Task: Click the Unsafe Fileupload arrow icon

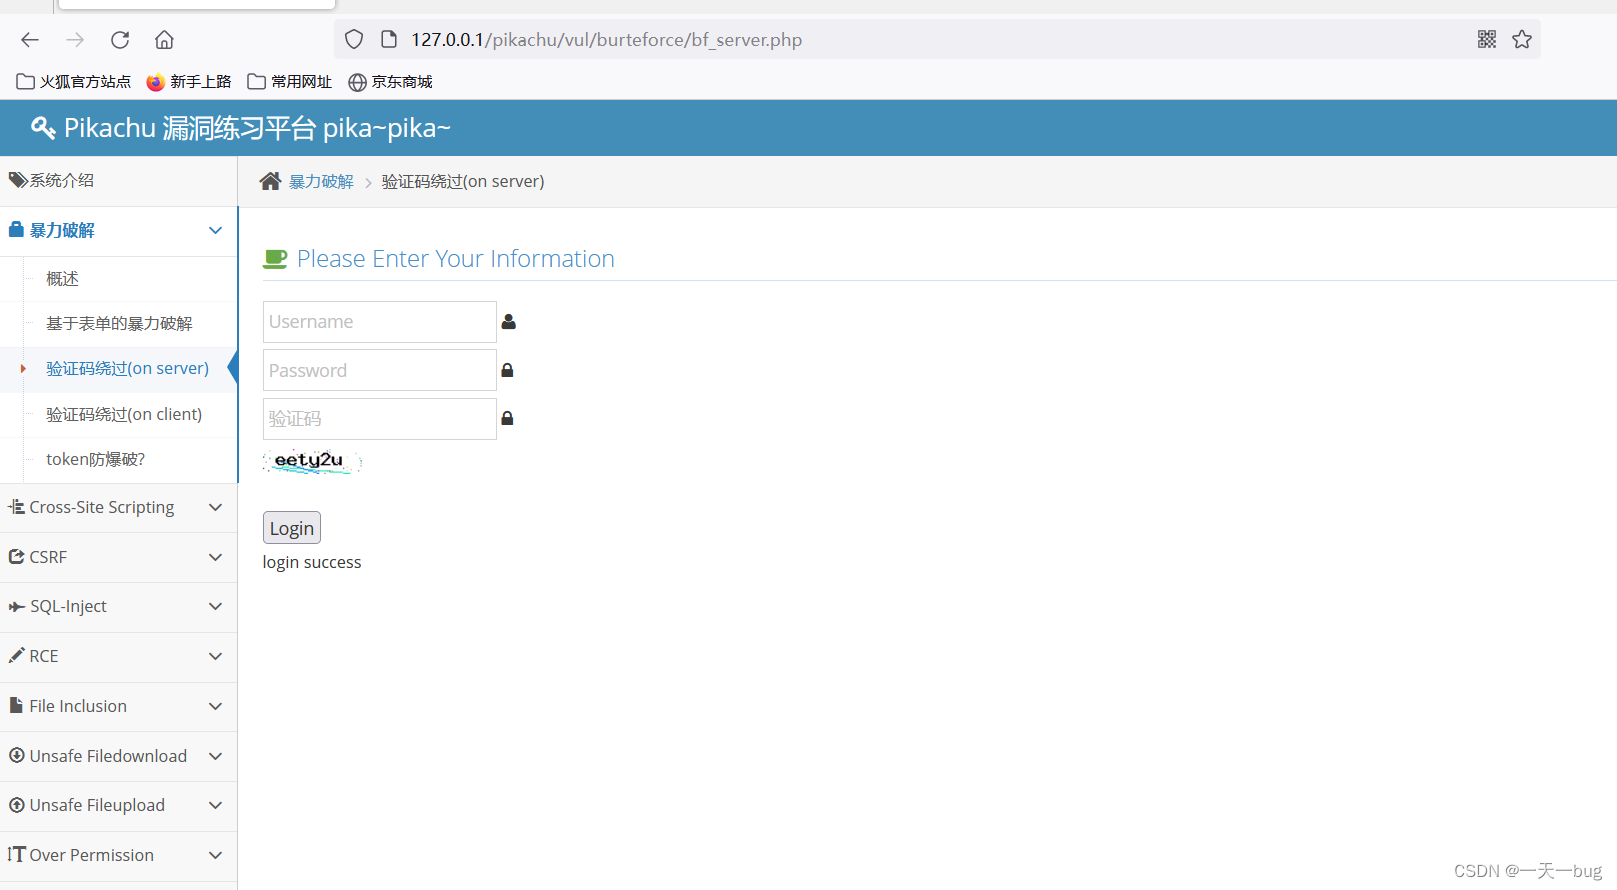Action: [17, 805]
